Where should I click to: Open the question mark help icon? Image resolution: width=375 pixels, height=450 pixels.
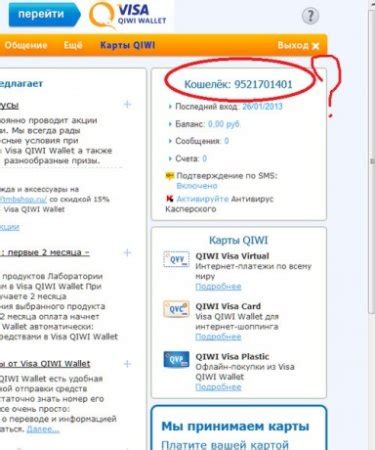(x=310, y=15)
